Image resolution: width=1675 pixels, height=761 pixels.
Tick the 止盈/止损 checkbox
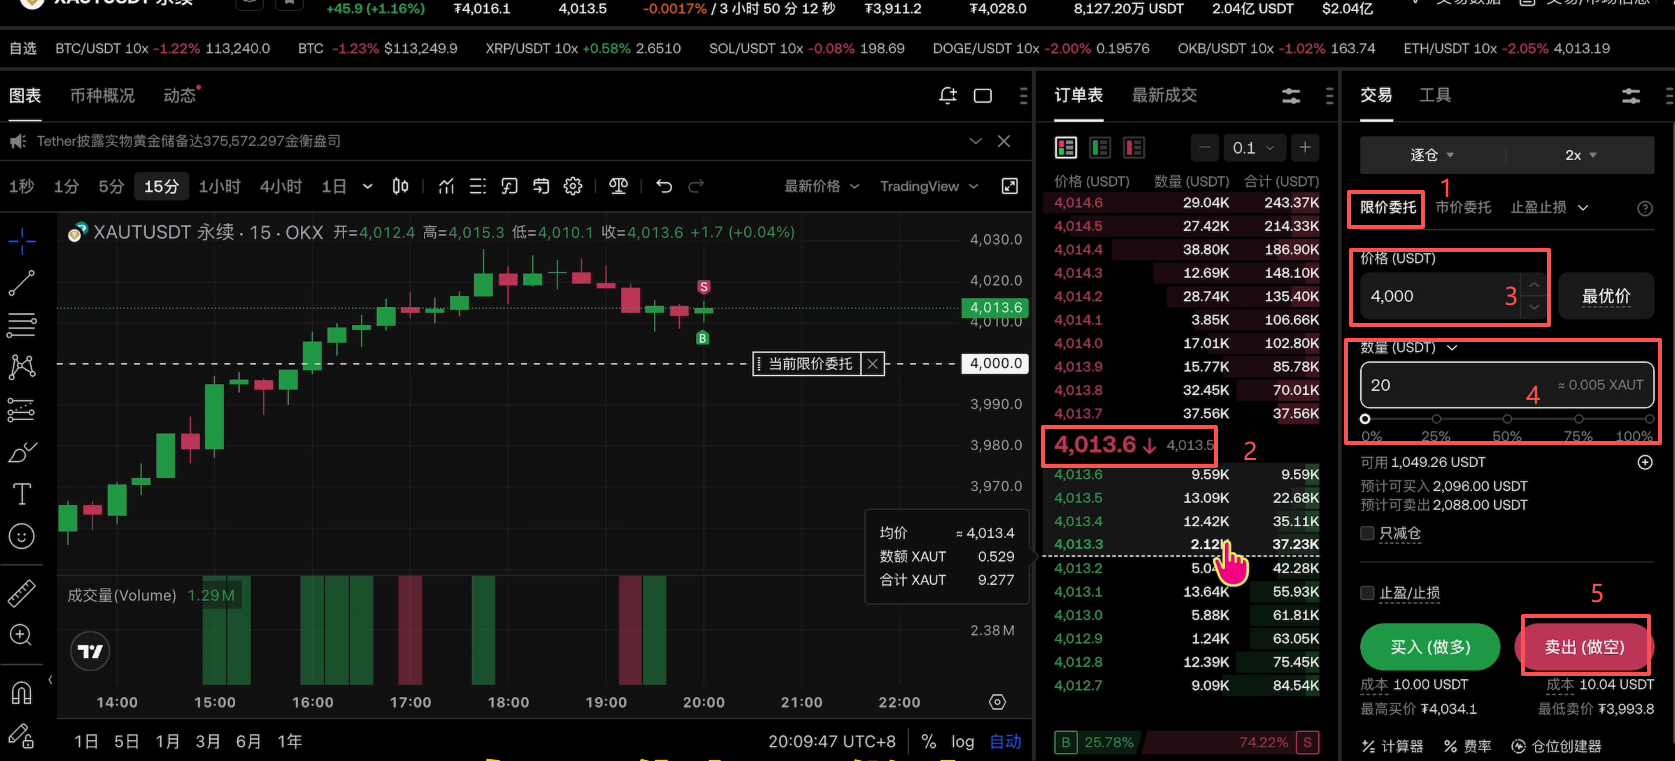pos(1367,594)
